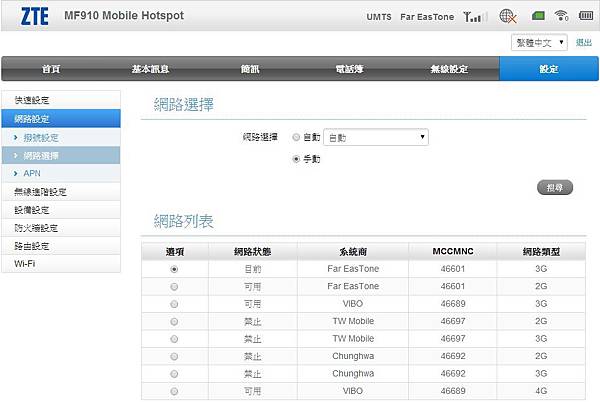
Task: Click the ZTE logo
Action: tap(34, 16)
